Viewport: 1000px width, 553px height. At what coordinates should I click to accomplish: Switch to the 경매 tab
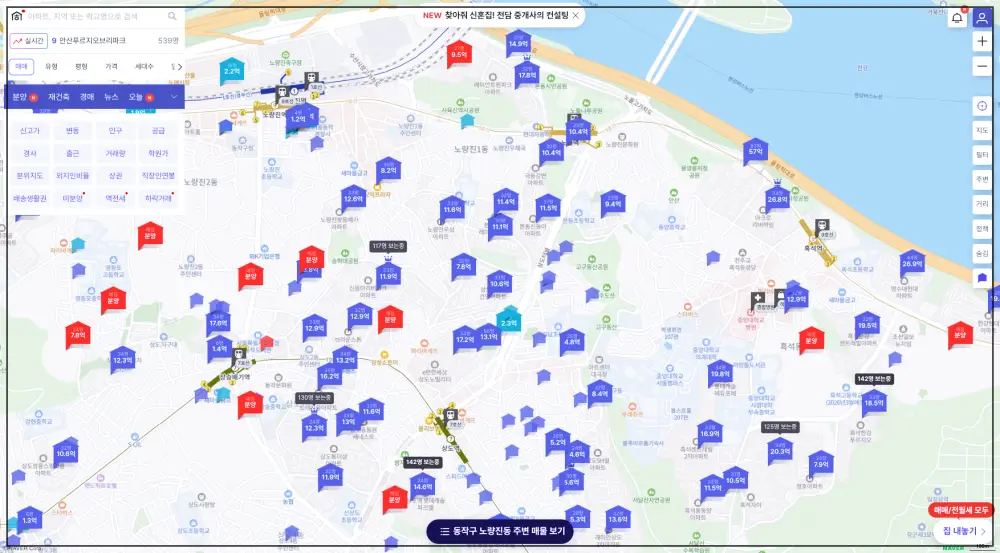87,97
